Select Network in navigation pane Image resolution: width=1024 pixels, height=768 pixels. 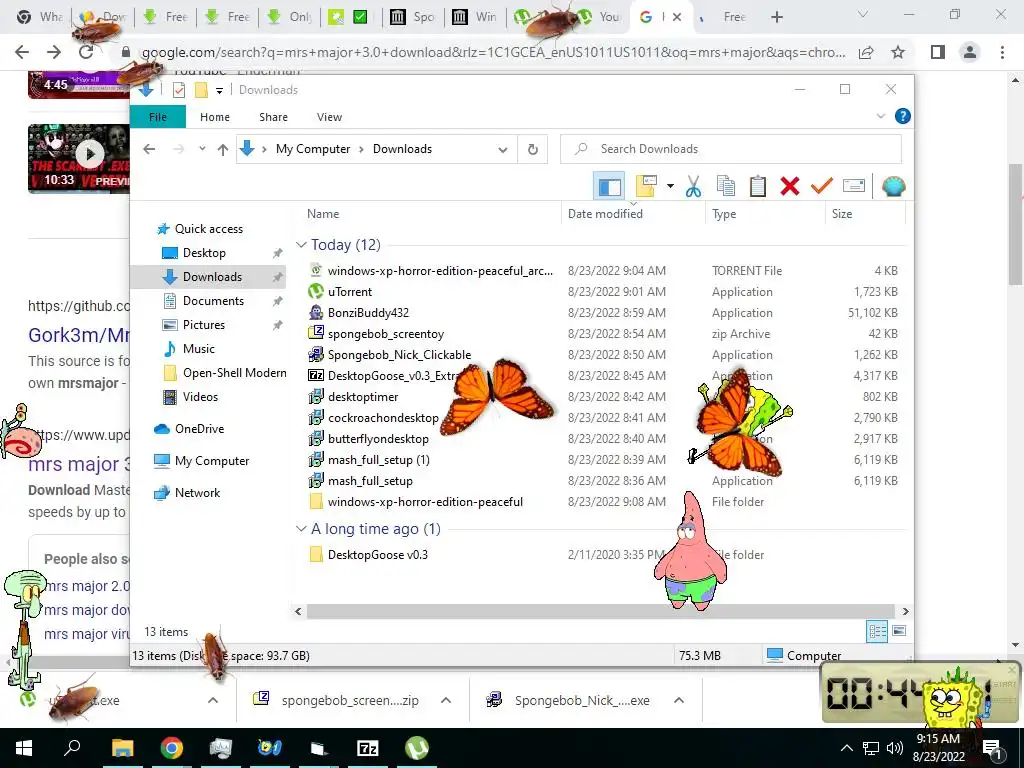(187, 492)
